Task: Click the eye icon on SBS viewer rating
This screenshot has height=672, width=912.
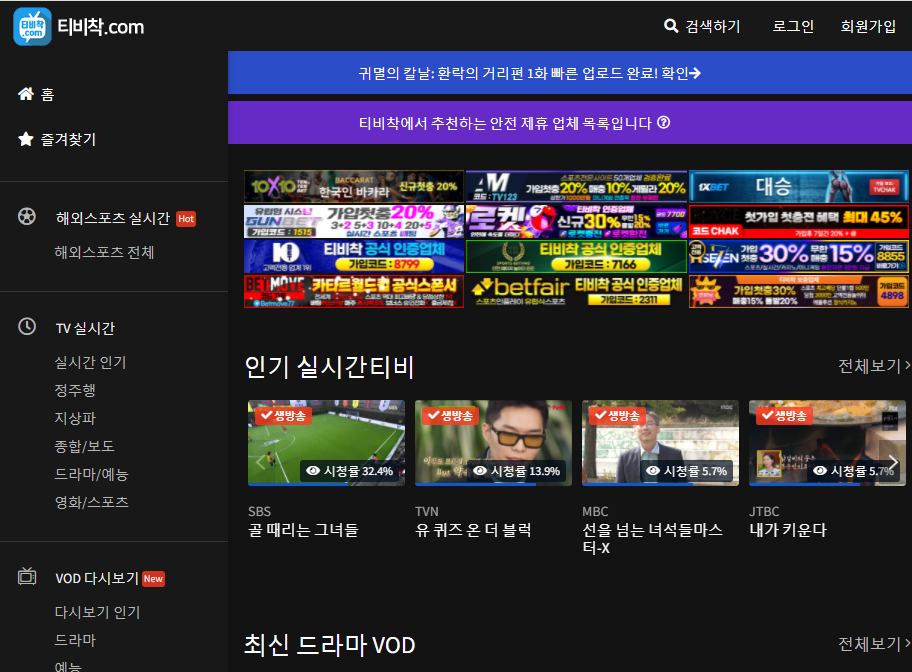Action: [313, 471]
